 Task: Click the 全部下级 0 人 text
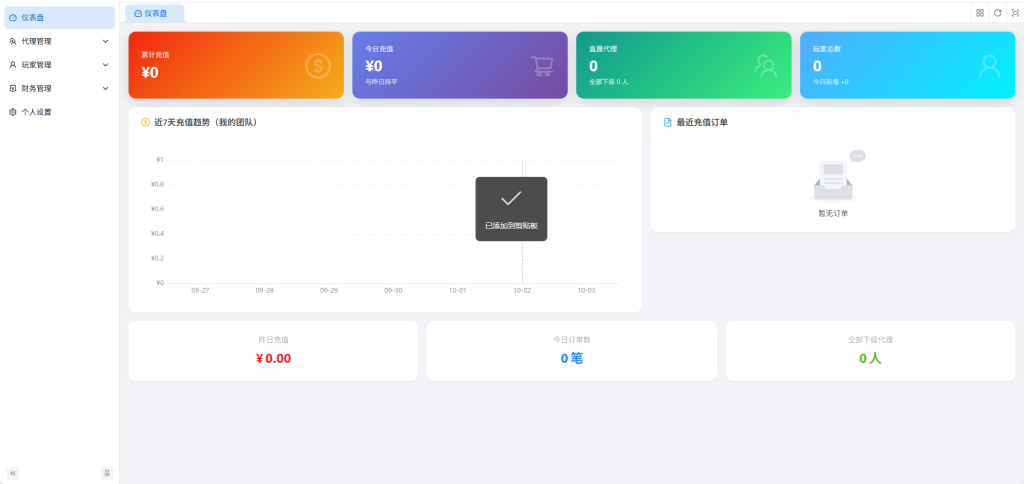[x=609, y=82]
